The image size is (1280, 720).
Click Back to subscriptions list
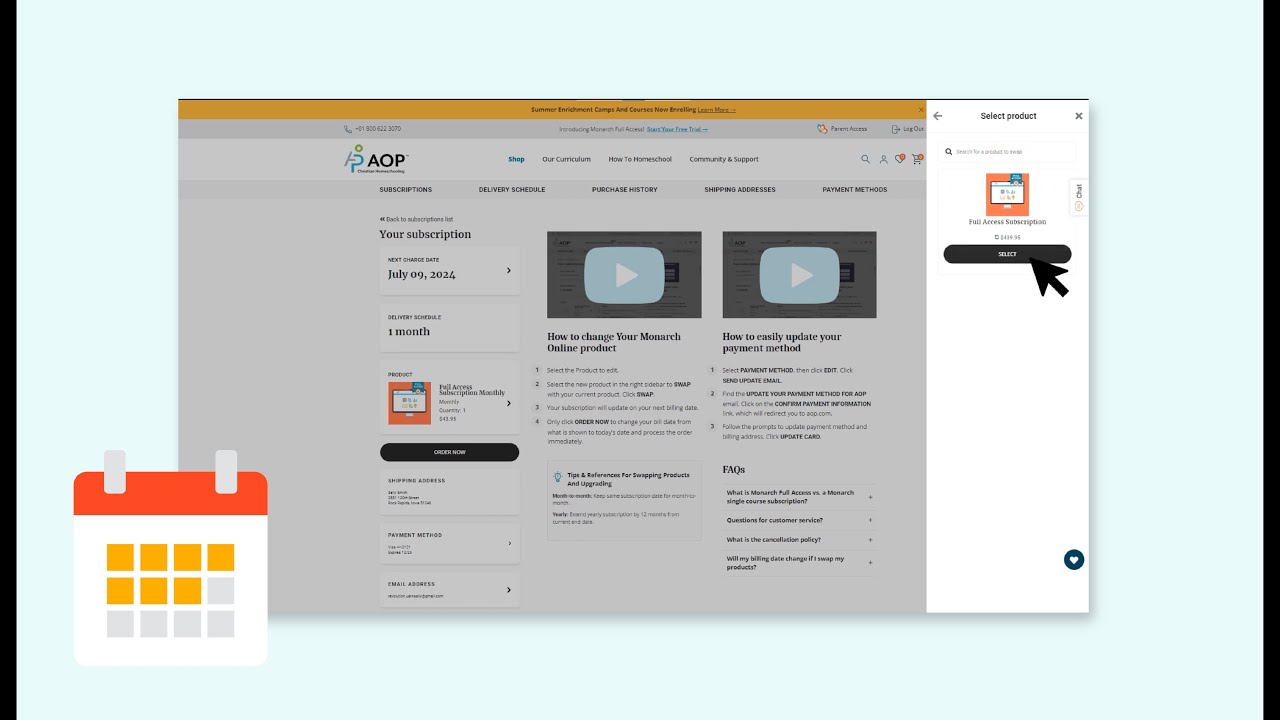coord(416,219)
